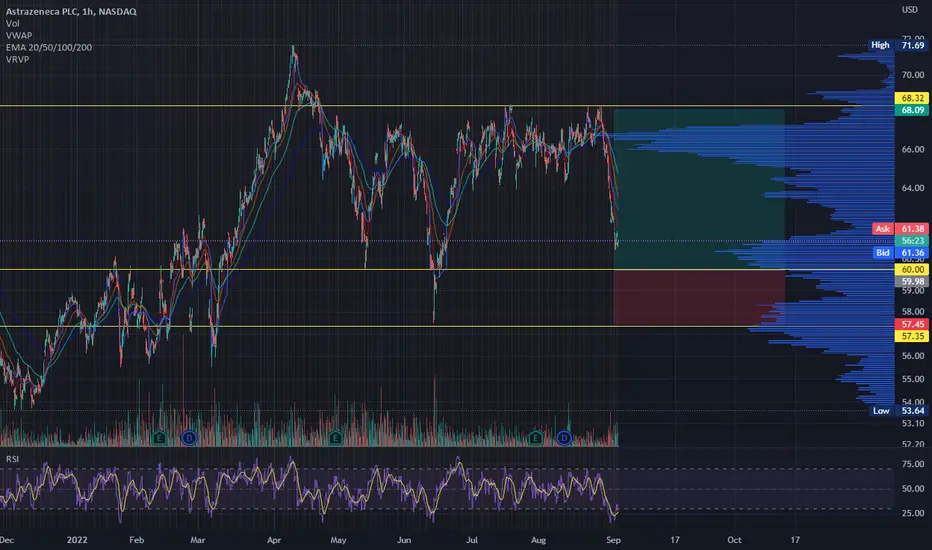Click the RSI pane label
The width and height of the screenshot is (932, 550).
pyautogui.click(x=12, y=459)
